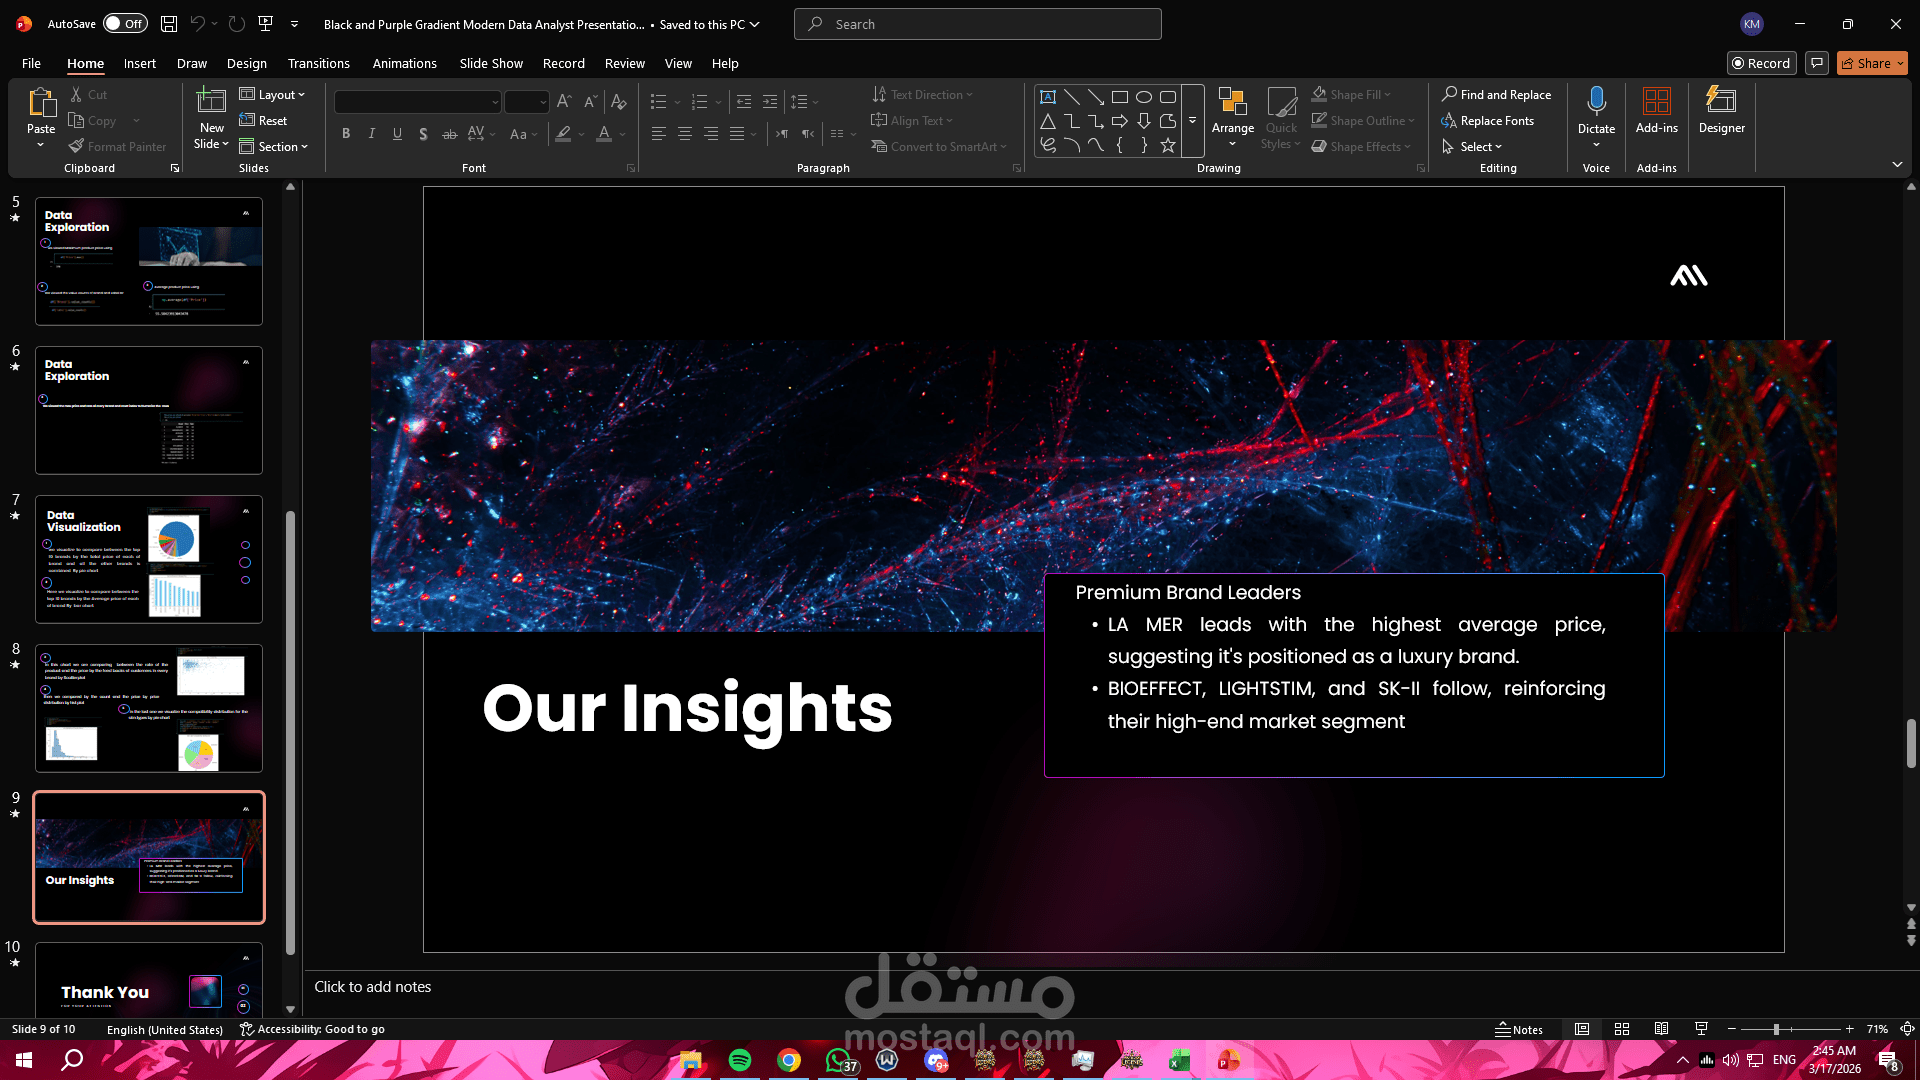Image resolution: width=1920 pixels, height=1080 pixels.
Task: Click the New Slide icon
Action: 211,100
